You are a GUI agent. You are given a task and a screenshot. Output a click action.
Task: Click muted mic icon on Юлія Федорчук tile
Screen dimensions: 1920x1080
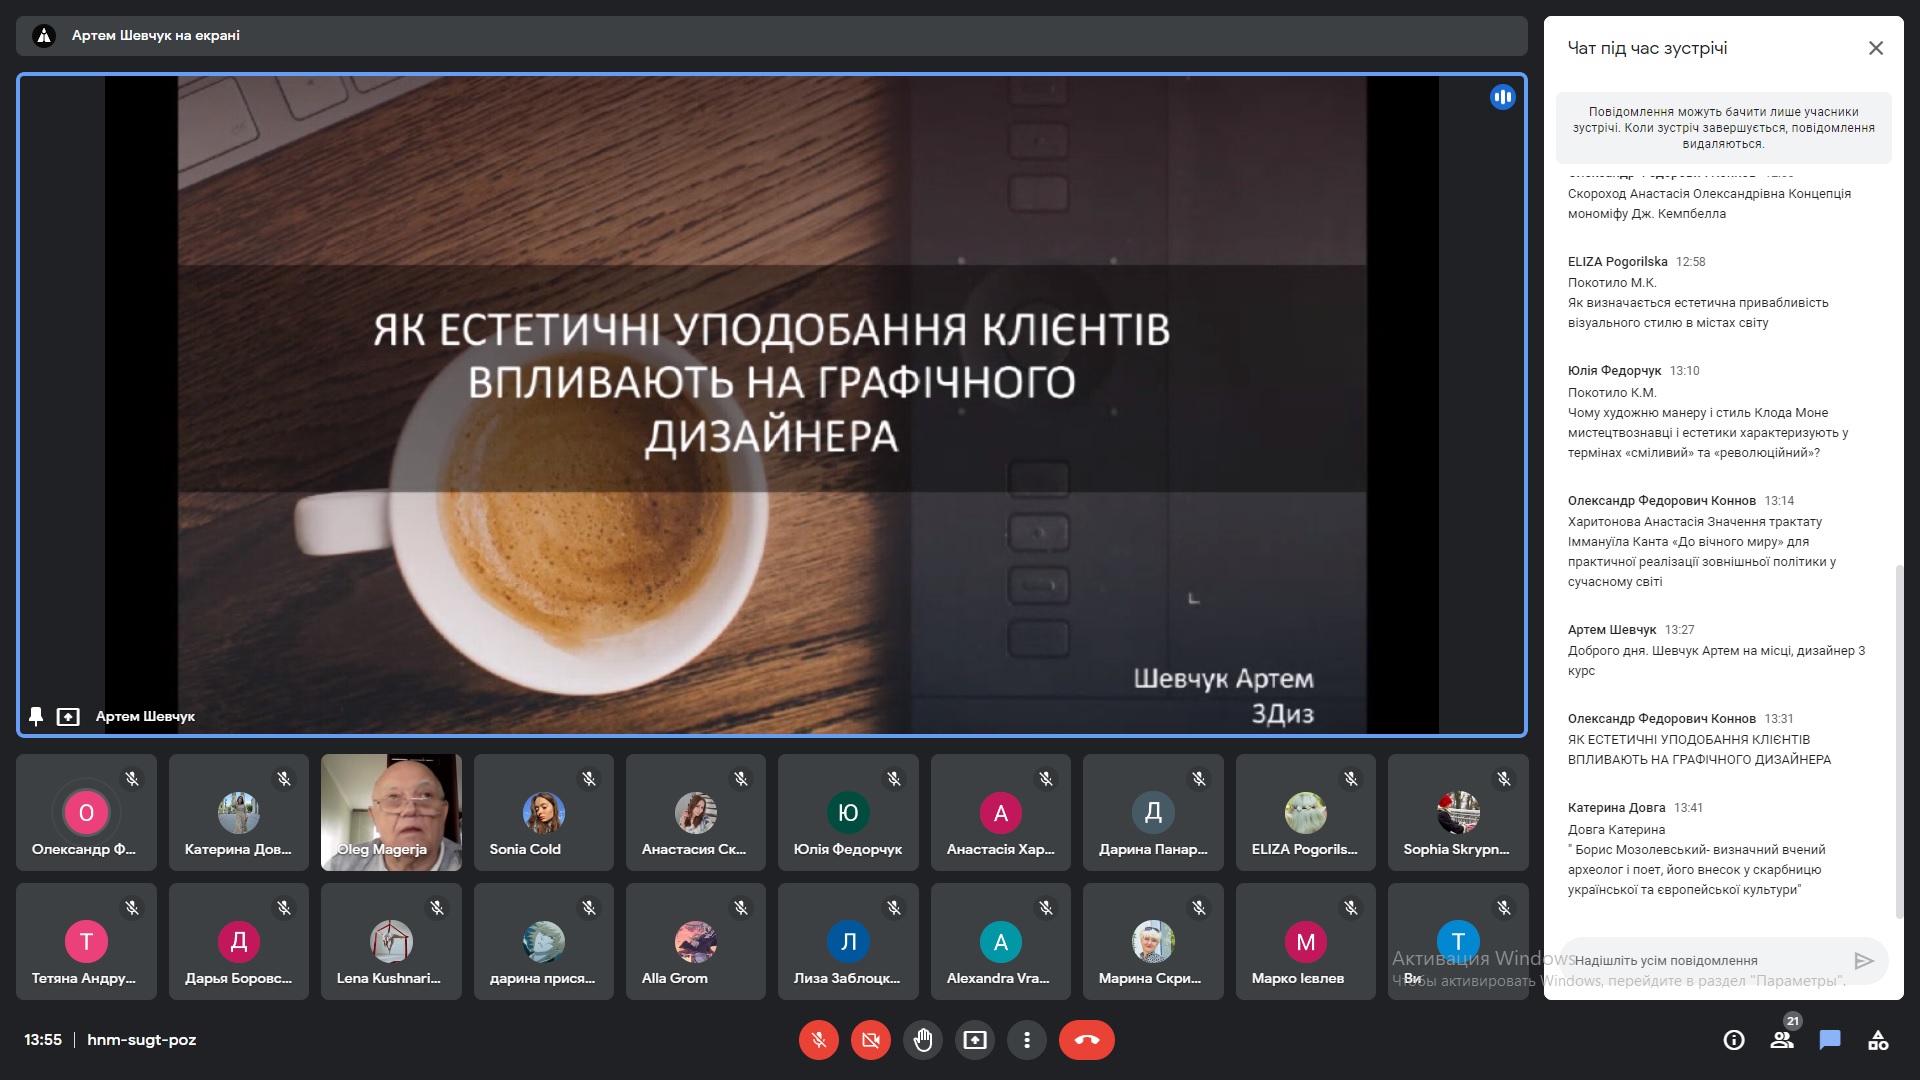894,778
